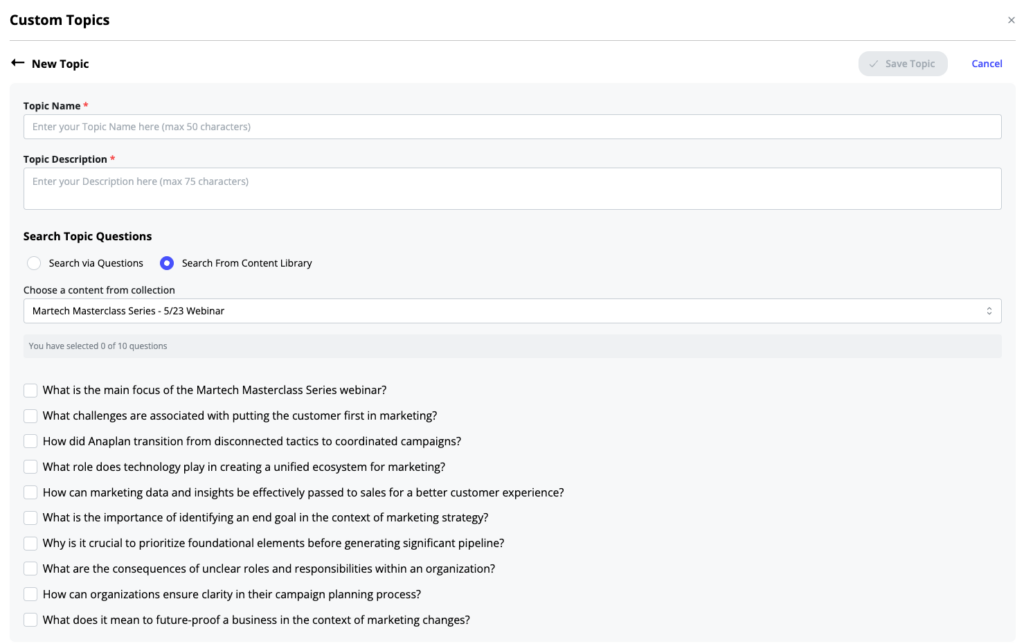Image resolution: width=1024 pixels, height=644 pixels.
Task: Check the marketing data passed to sales question
Action: coord(30,492)
